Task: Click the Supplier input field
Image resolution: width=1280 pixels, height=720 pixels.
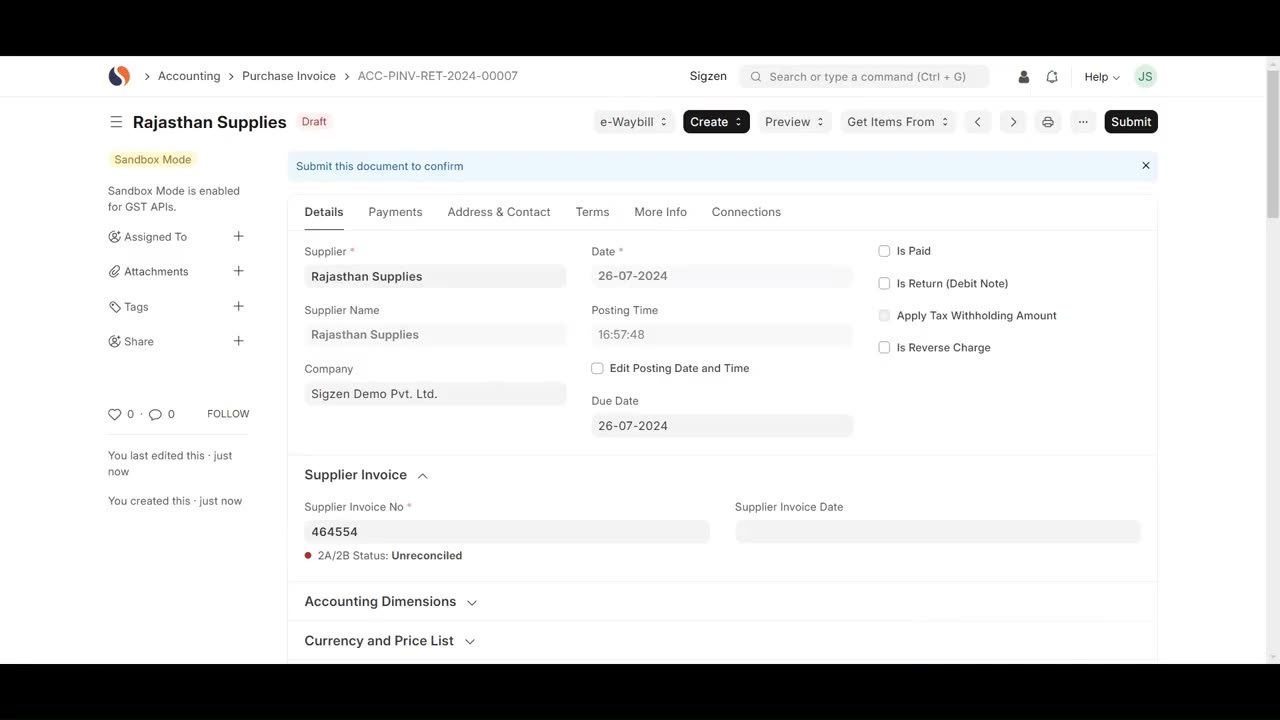Action: [435, 276]
